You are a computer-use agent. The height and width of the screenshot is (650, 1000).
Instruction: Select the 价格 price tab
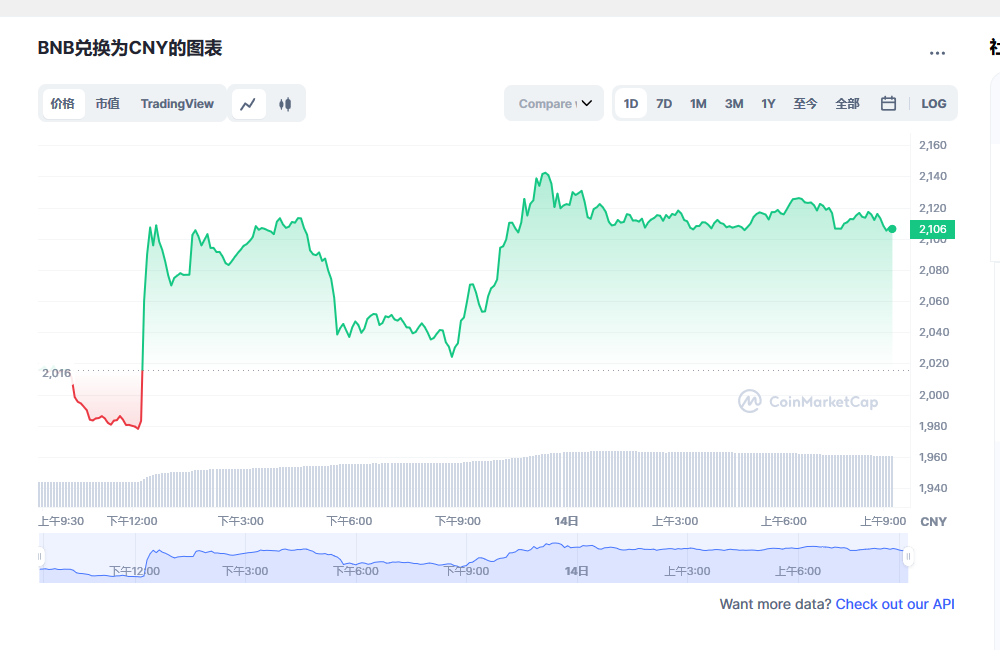click(63, 104)
